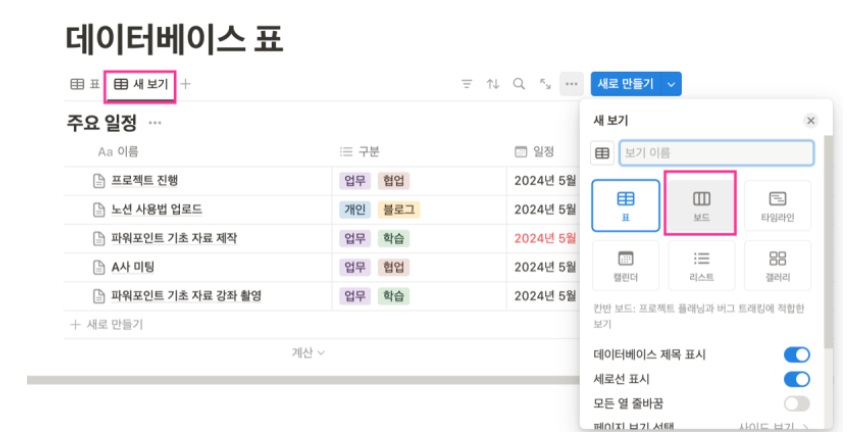856x444 pixels.
Task: Toggle 데이터베이스 제목 표시 switch
Action: click(796, 355)
